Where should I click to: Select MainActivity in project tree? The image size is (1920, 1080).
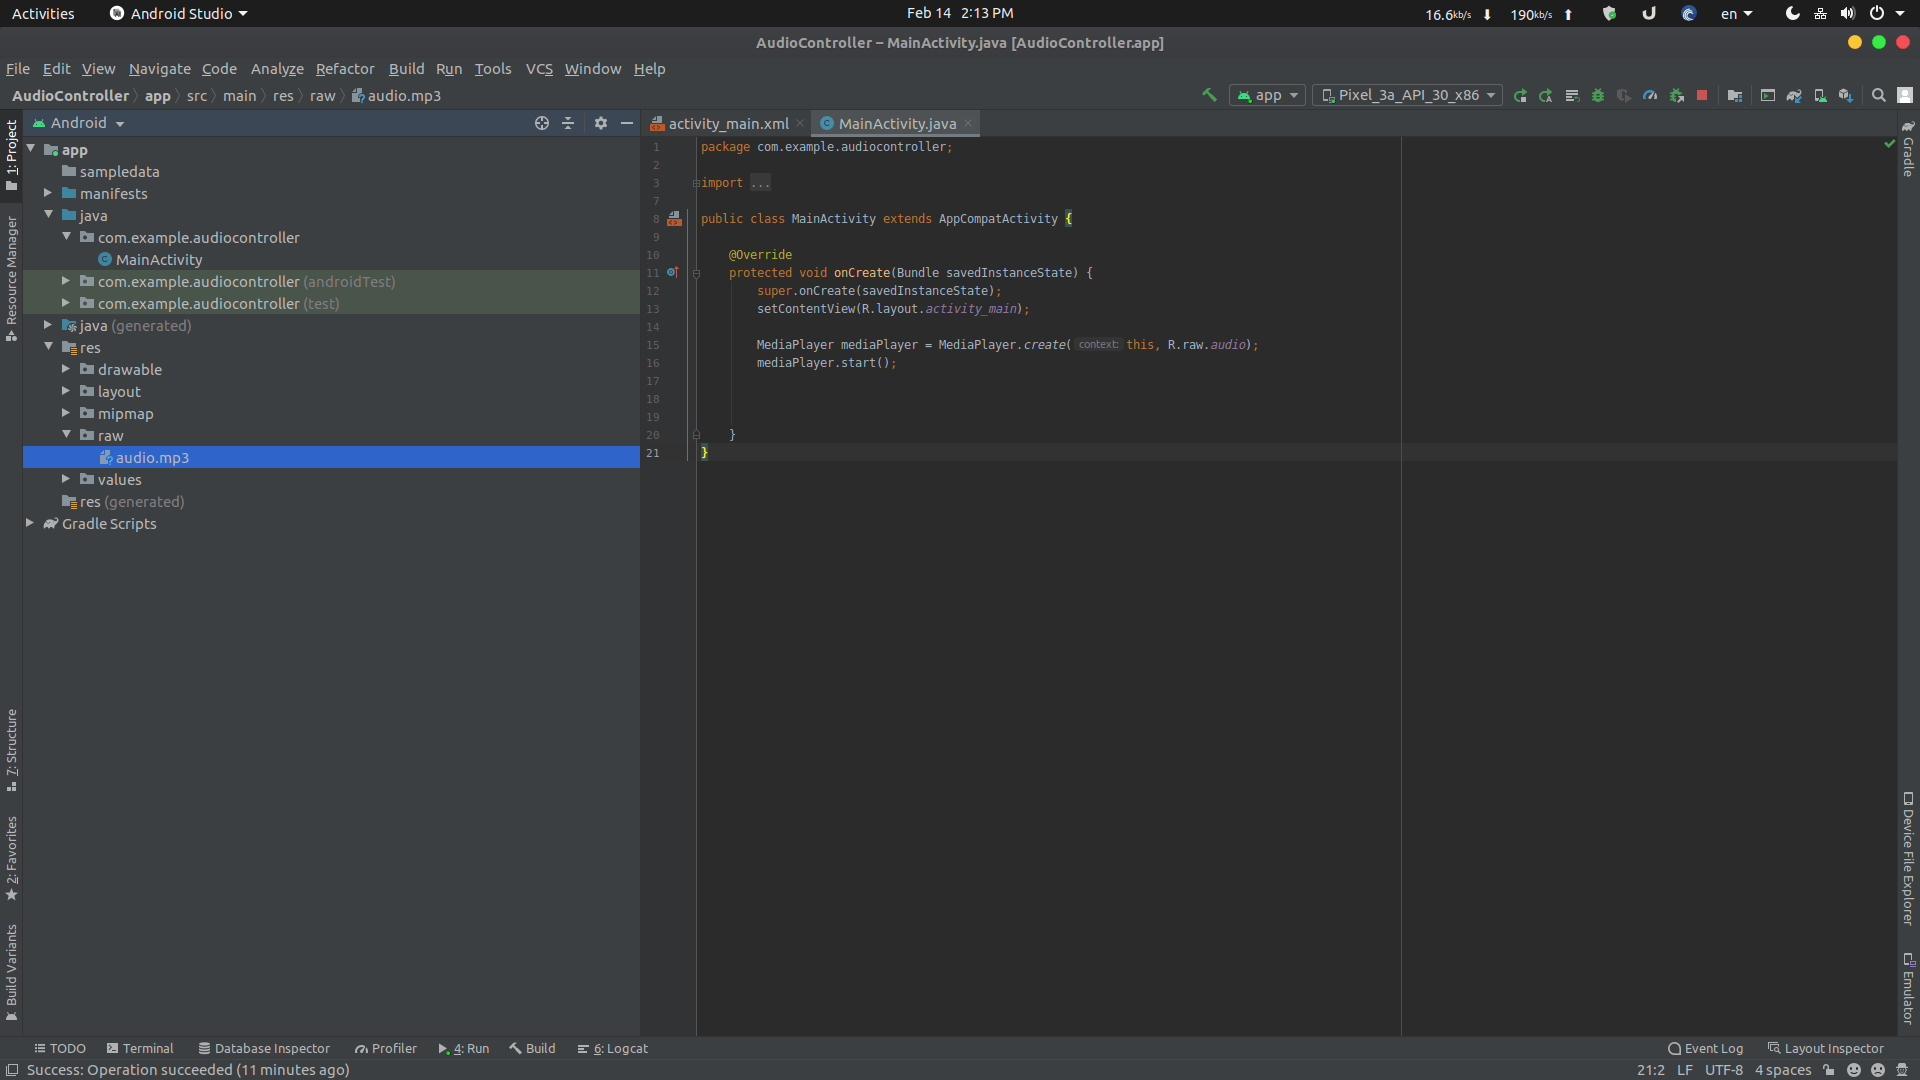click(x=159, y=259)
